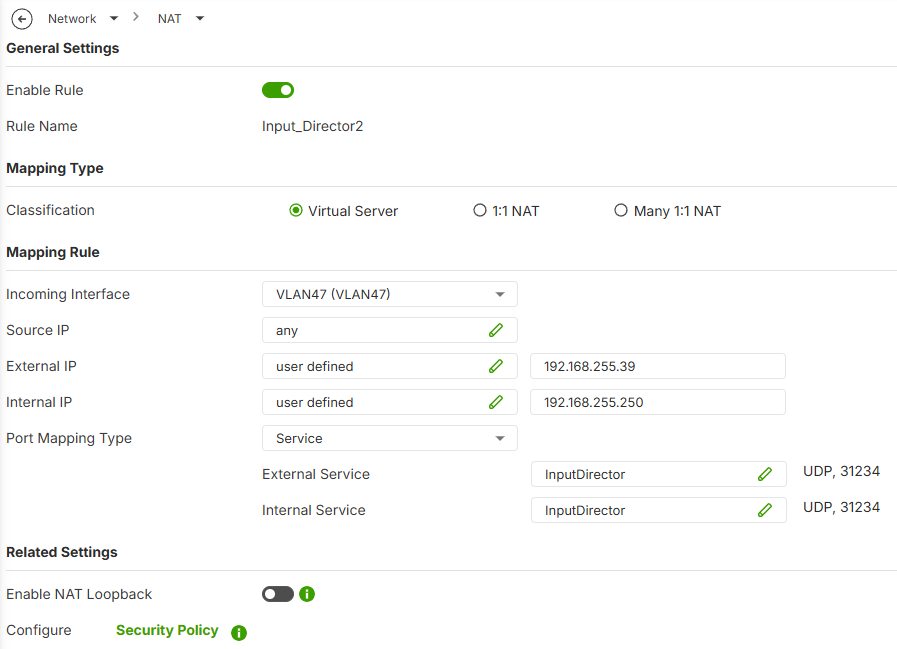Edit External Service with pencil icon

pyautogui.click(x=765, y=474)
